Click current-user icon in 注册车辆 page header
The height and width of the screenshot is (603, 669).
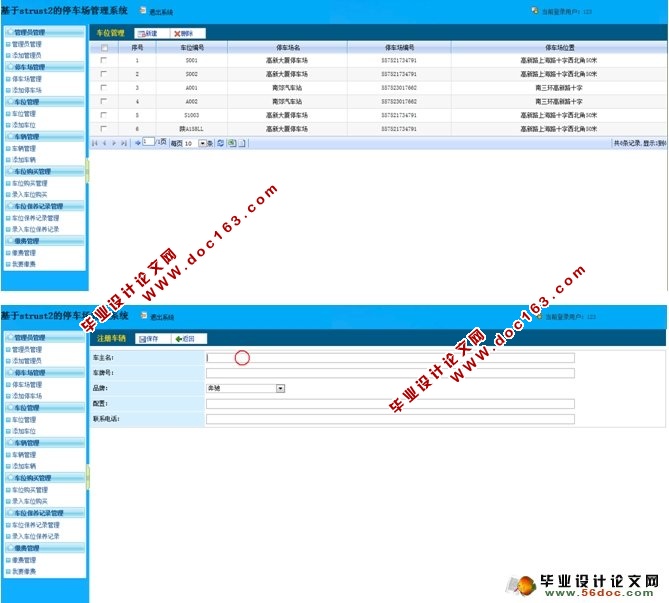click(x=539, y=316)
